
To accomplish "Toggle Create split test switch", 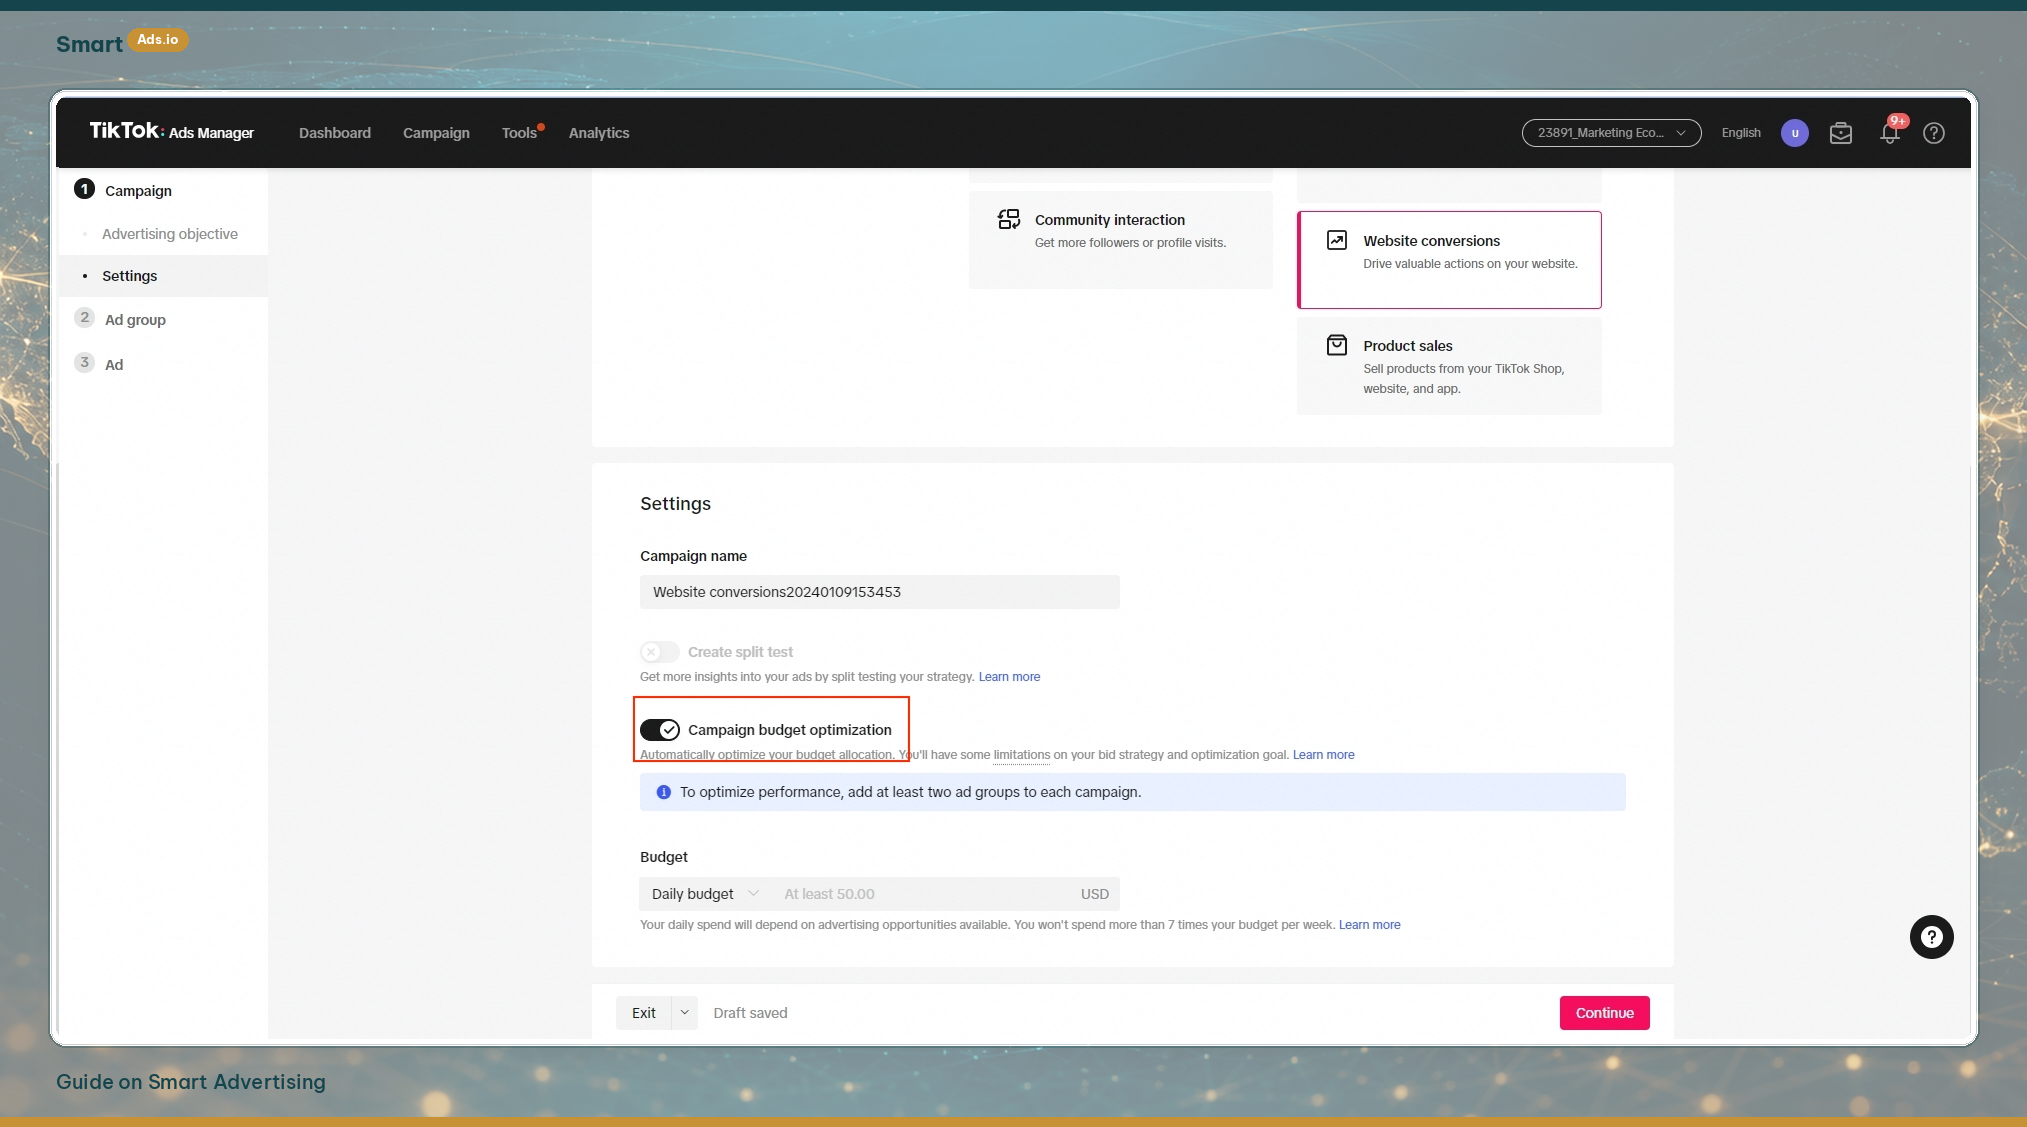I will (x=660, y=652).
